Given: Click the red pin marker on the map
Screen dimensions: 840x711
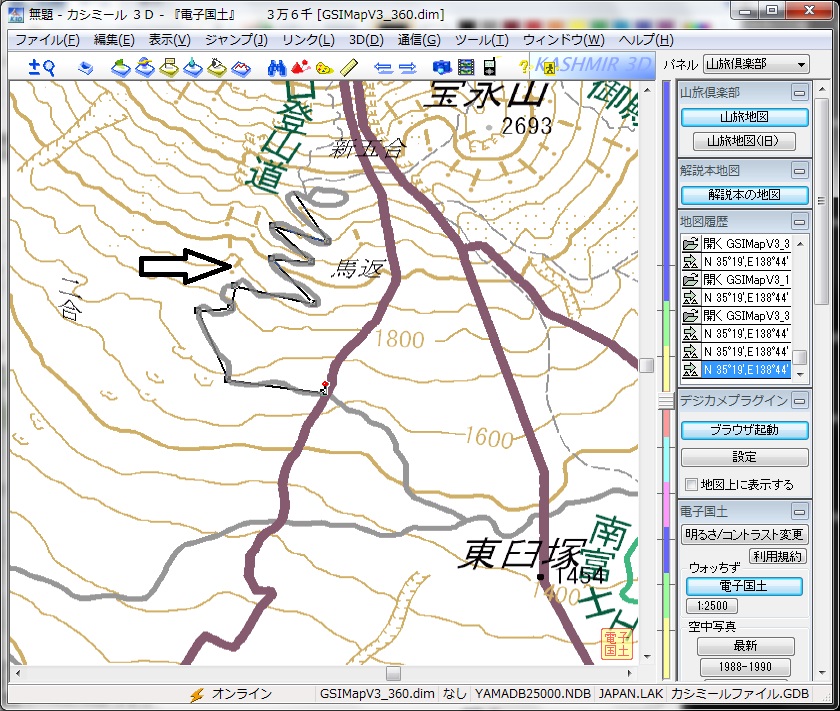Looking at the screenshot, I should tap(325, 386).
